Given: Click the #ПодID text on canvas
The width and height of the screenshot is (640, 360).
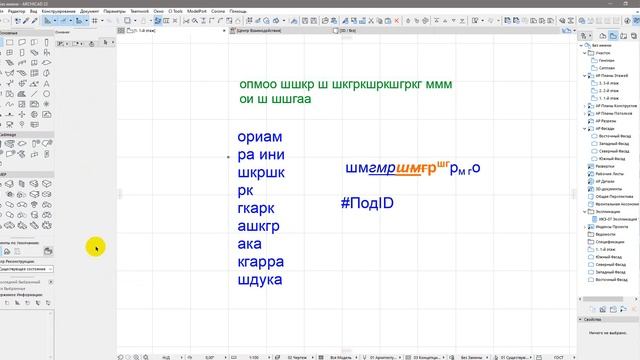Looking at the screenshot, I should point(367,203).
